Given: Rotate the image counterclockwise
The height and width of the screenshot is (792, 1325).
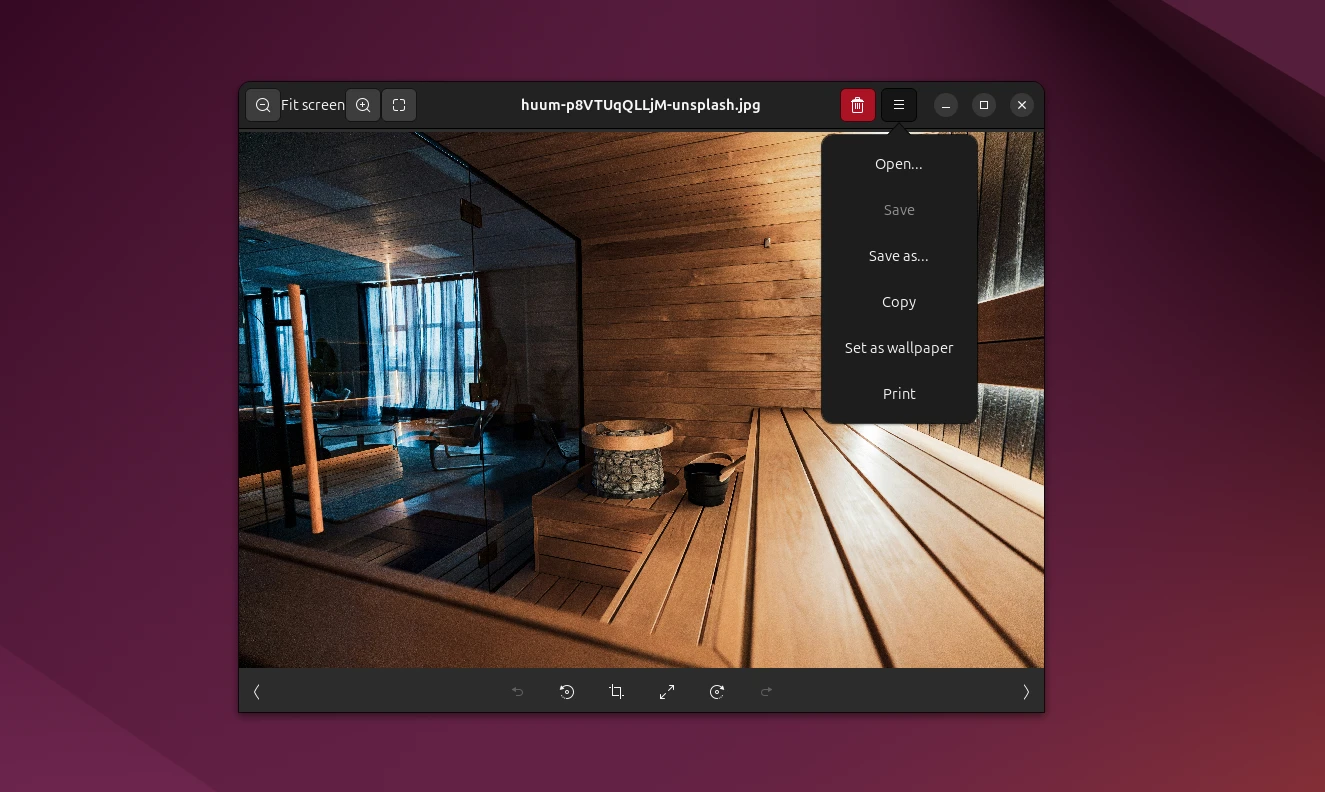Looking at the screenshot, I should click(x=567, y=692).
